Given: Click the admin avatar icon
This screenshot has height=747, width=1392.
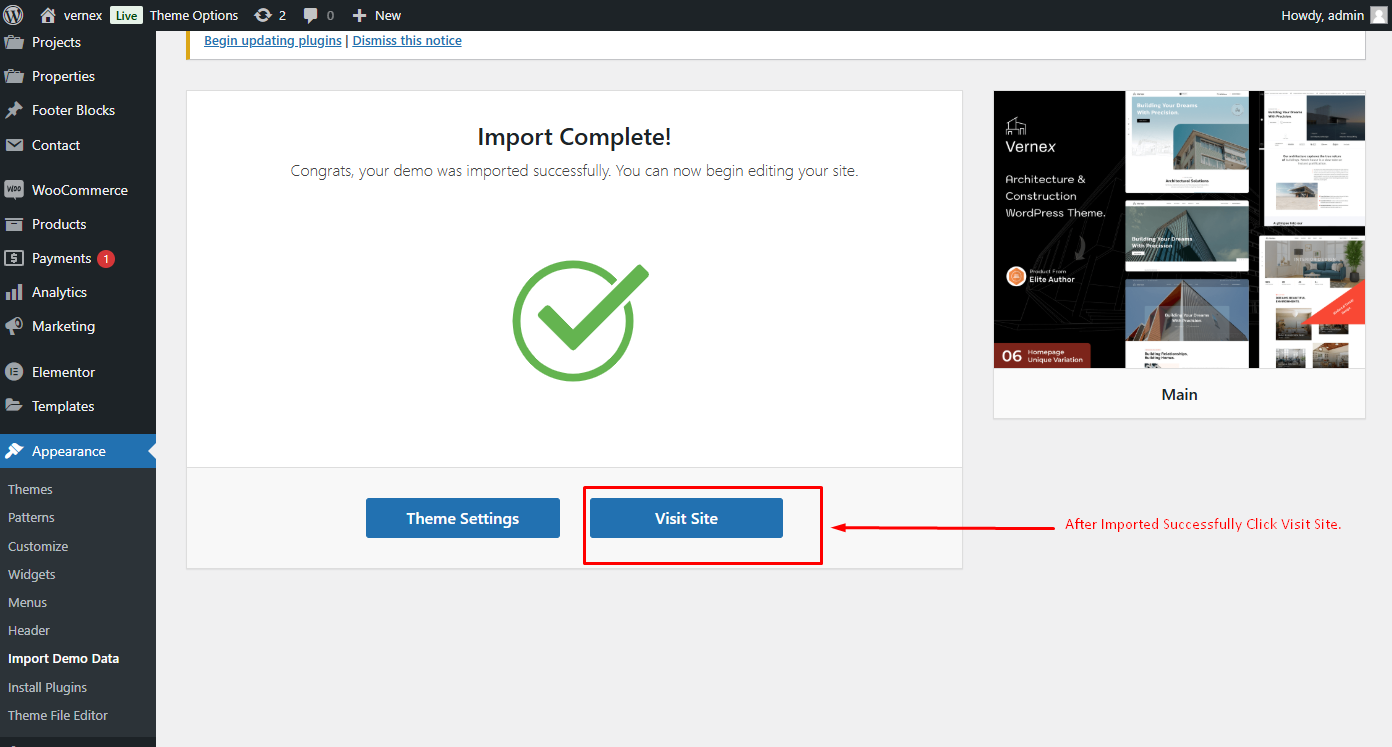Looking at the screenshot, I should (x=1379, y=15).
